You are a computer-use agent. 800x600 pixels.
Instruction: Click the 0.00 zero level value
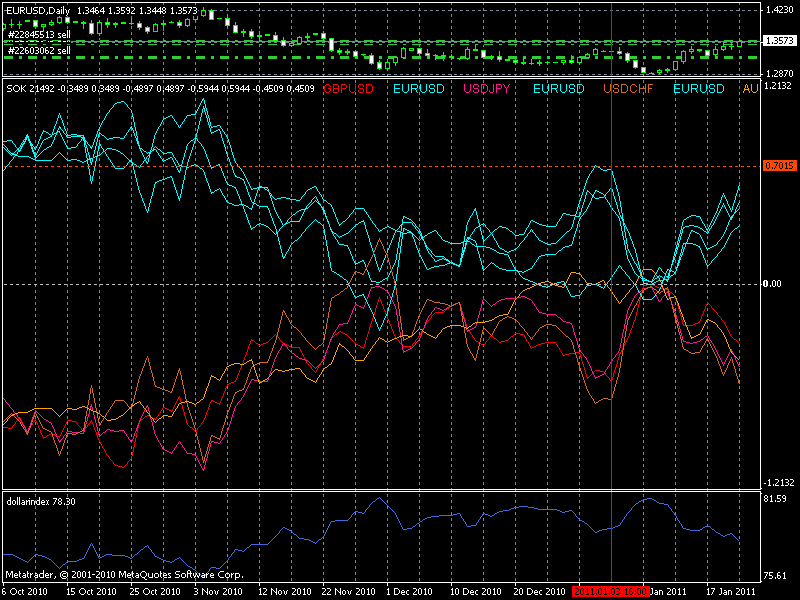point(773,284)
